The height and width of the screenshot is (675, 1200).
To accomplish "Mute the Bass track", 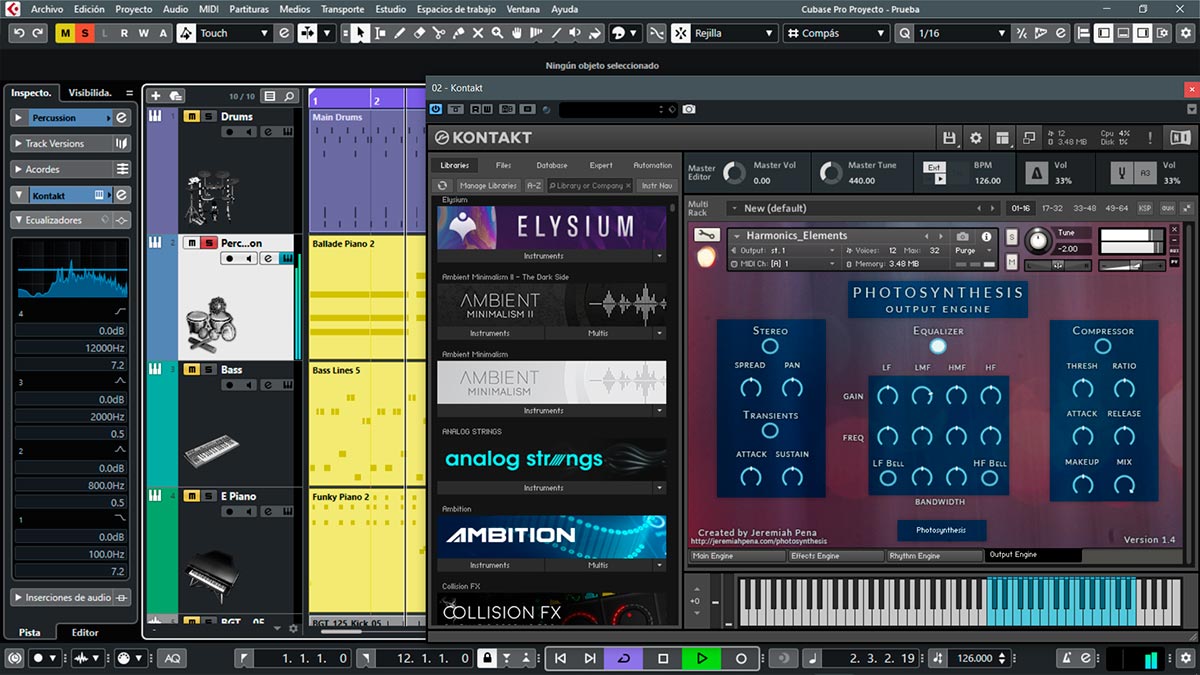I will click(190, 369).
